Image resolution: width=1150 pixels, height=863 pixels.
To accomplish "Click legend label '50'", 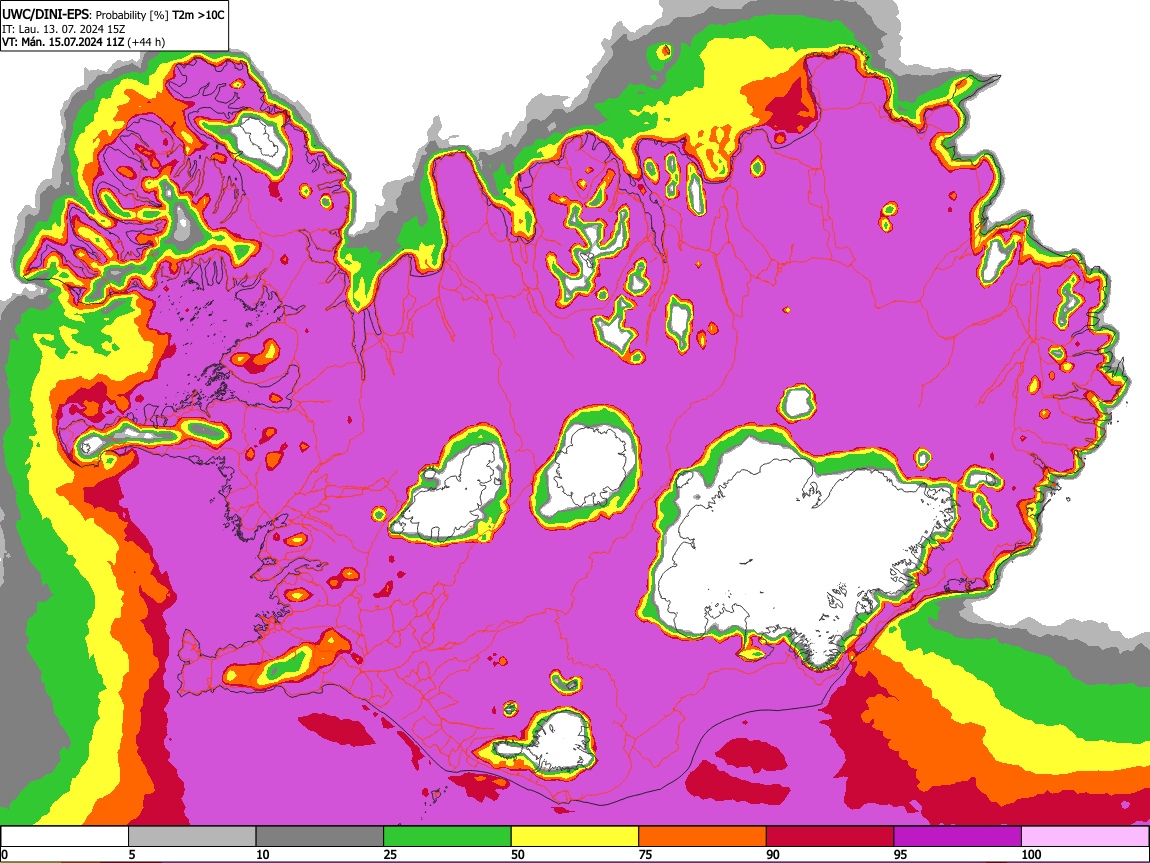I will 518,854.
